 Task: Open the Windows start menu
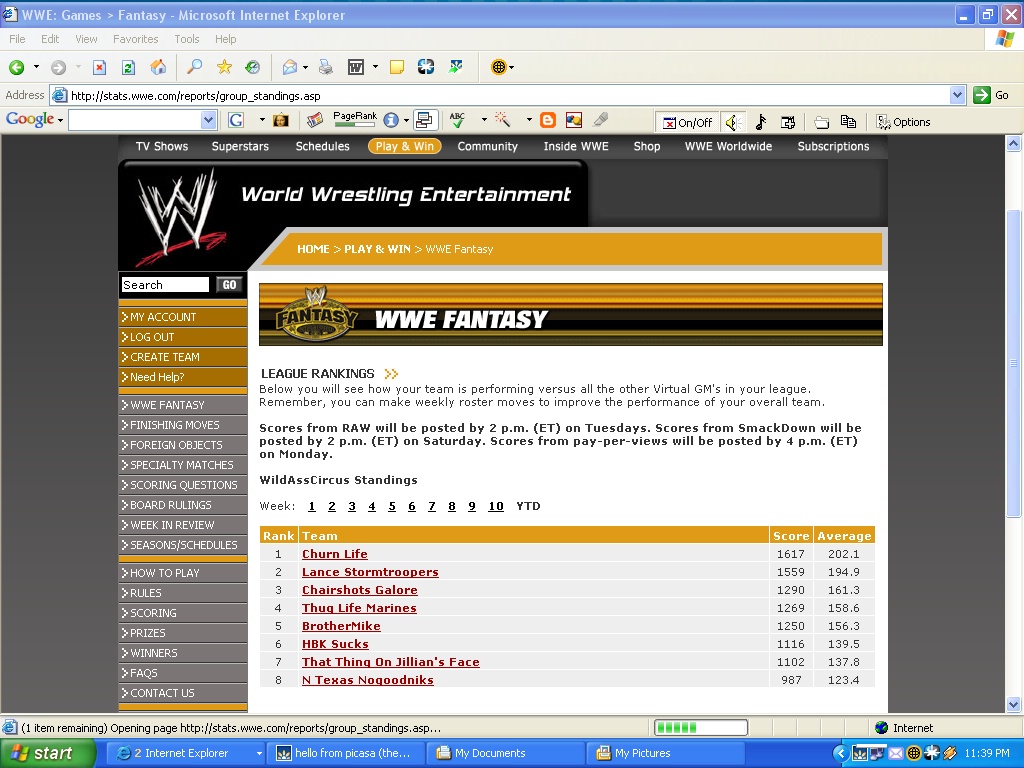(48, 753)
